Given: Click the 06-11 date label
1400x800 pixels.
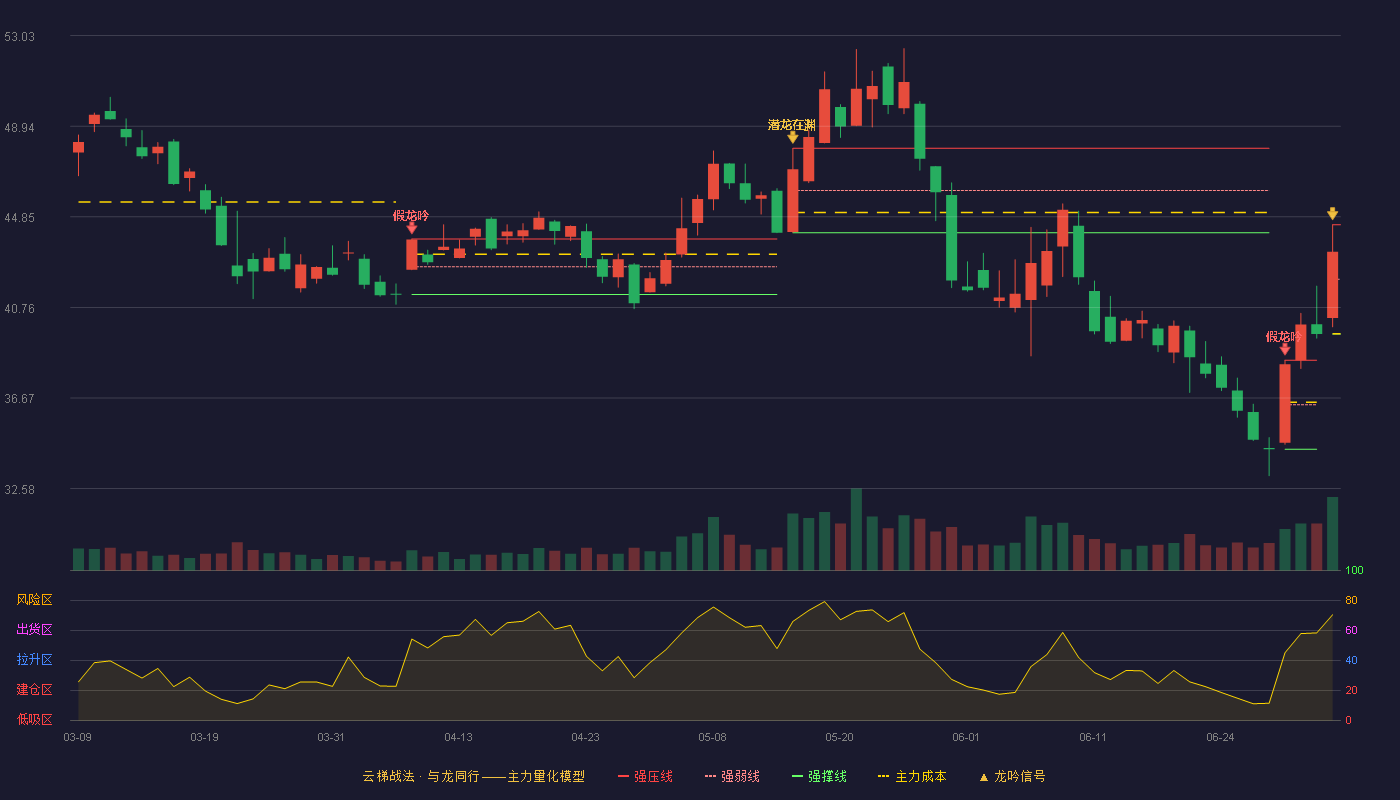Looking at the screenshot, I should click(x=1093, y=737).
